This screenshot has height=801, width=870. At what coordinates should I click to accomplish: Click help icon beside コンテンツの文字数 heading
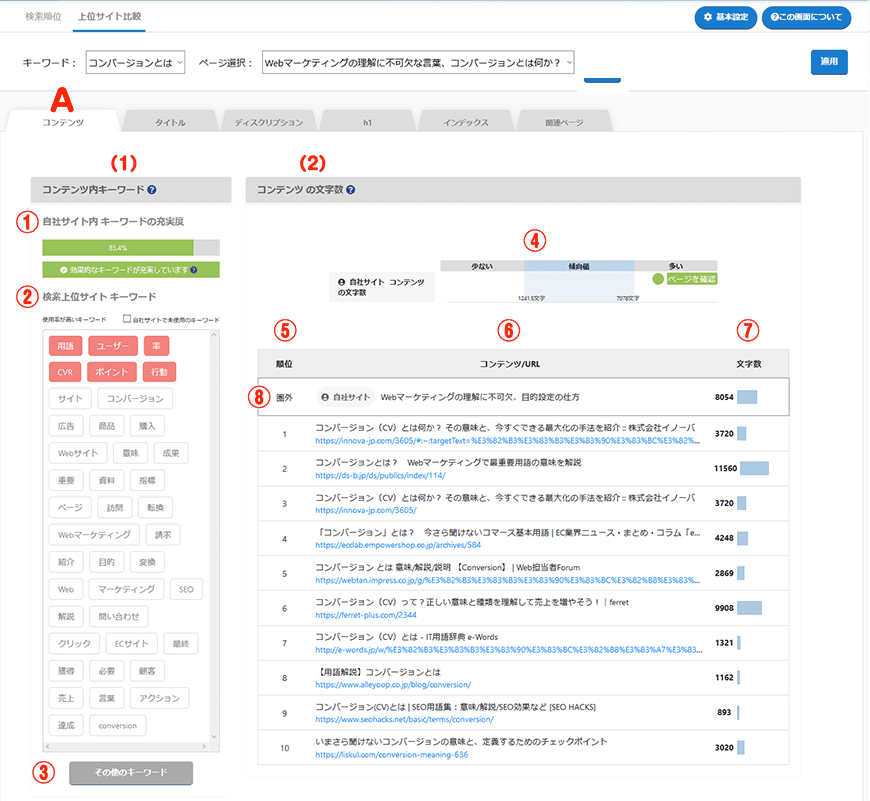point(351,190)
